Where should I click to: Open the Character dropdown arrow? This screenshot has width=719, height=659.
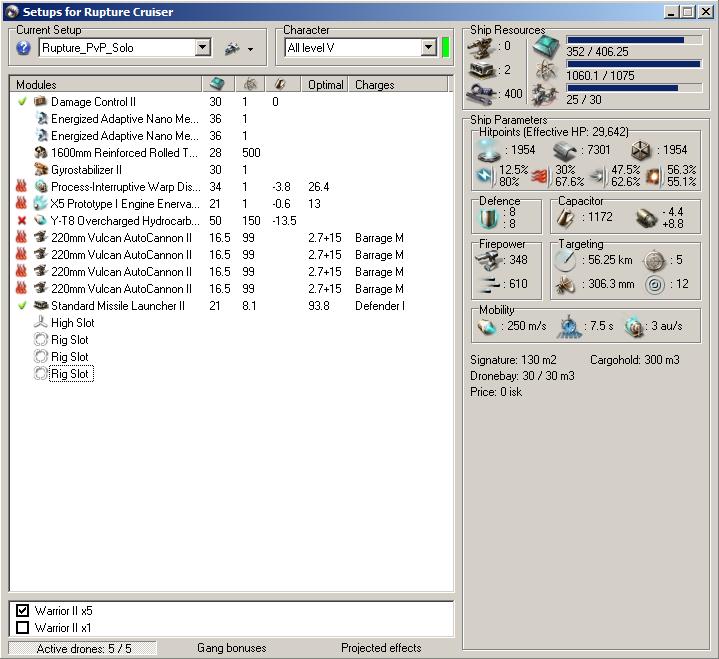tap(428, 47)
